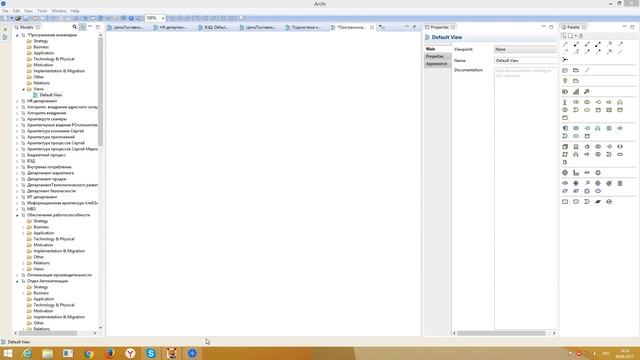The height and width of the screenshot is (360, 640).
Task: Expand the HR департамент model node
Action: click(17, 101)
